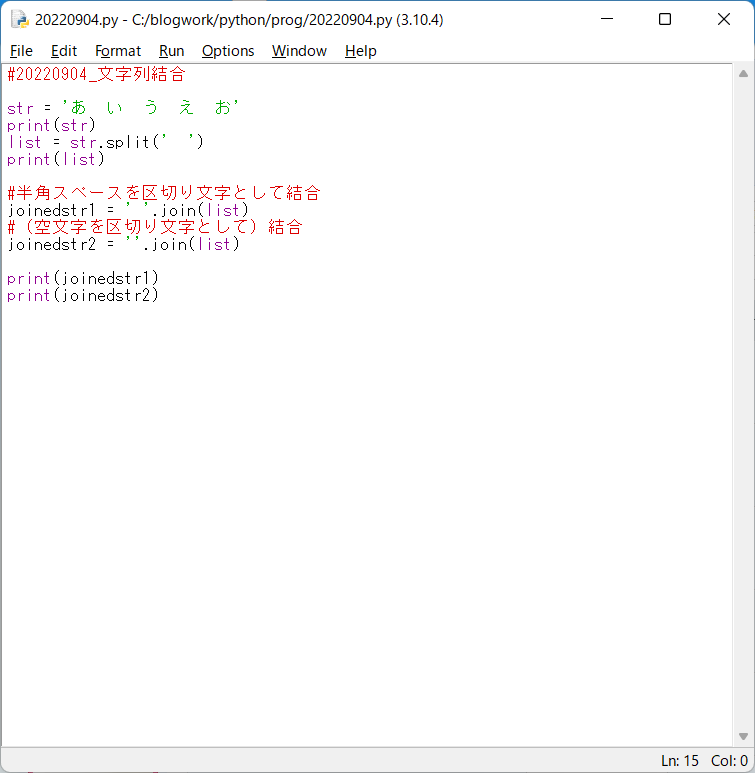Click the scrollbar up arrow
This screenshot has width=755, height=773.
click(743, 74)
